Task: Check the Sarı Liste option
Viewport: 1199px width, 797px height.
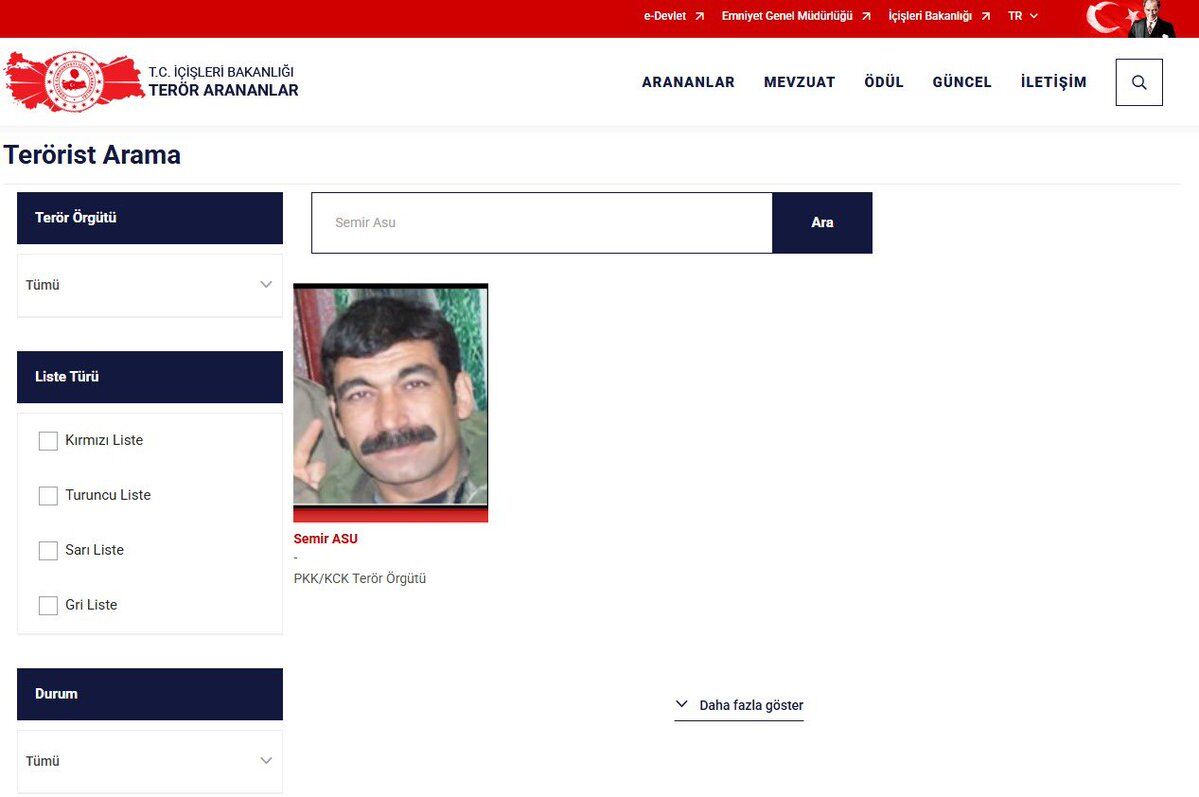Action: click(48, 551)
